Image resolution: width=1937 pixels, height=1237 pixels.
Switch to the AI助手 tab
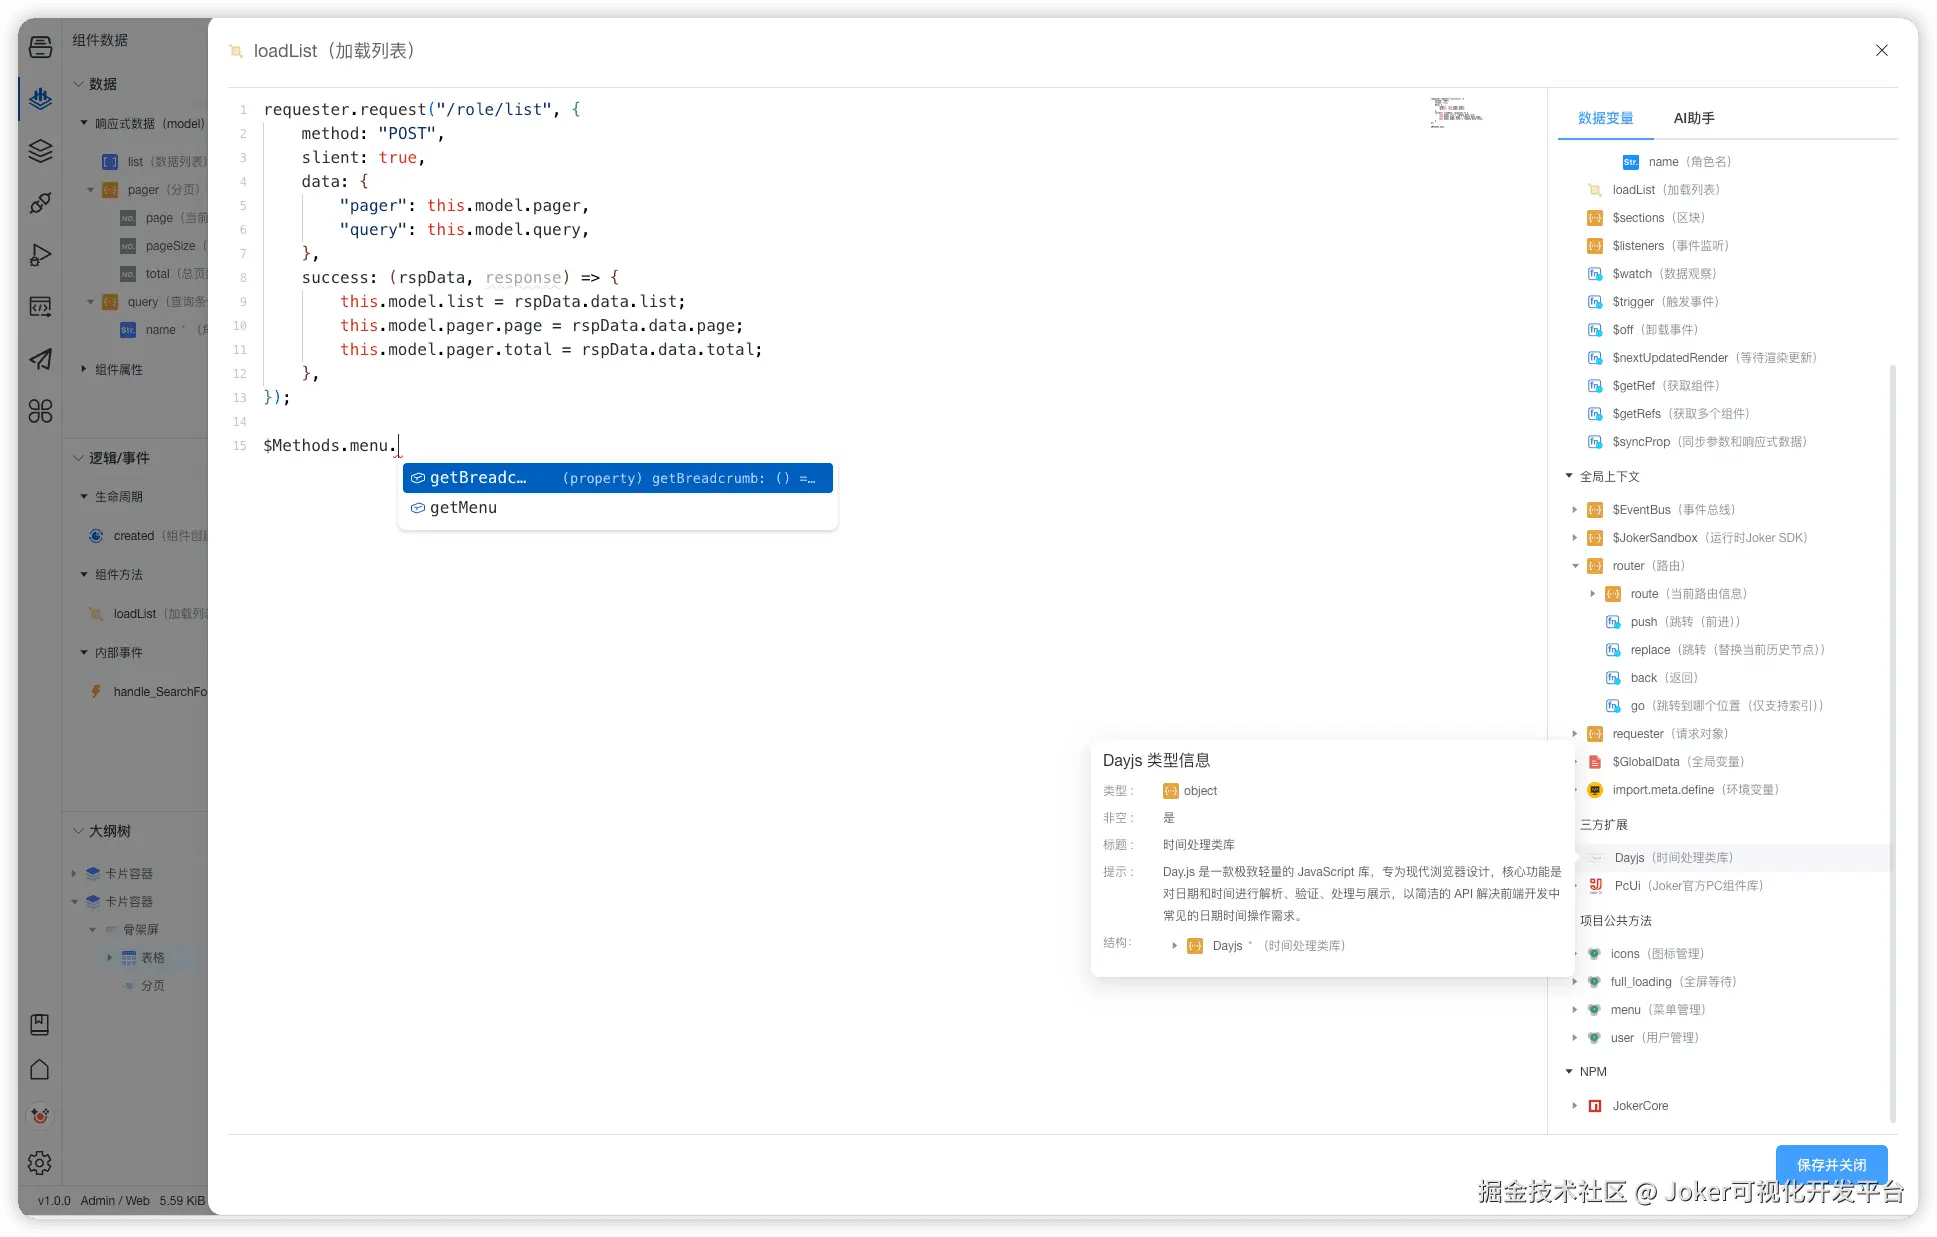tap(1693, 118)
